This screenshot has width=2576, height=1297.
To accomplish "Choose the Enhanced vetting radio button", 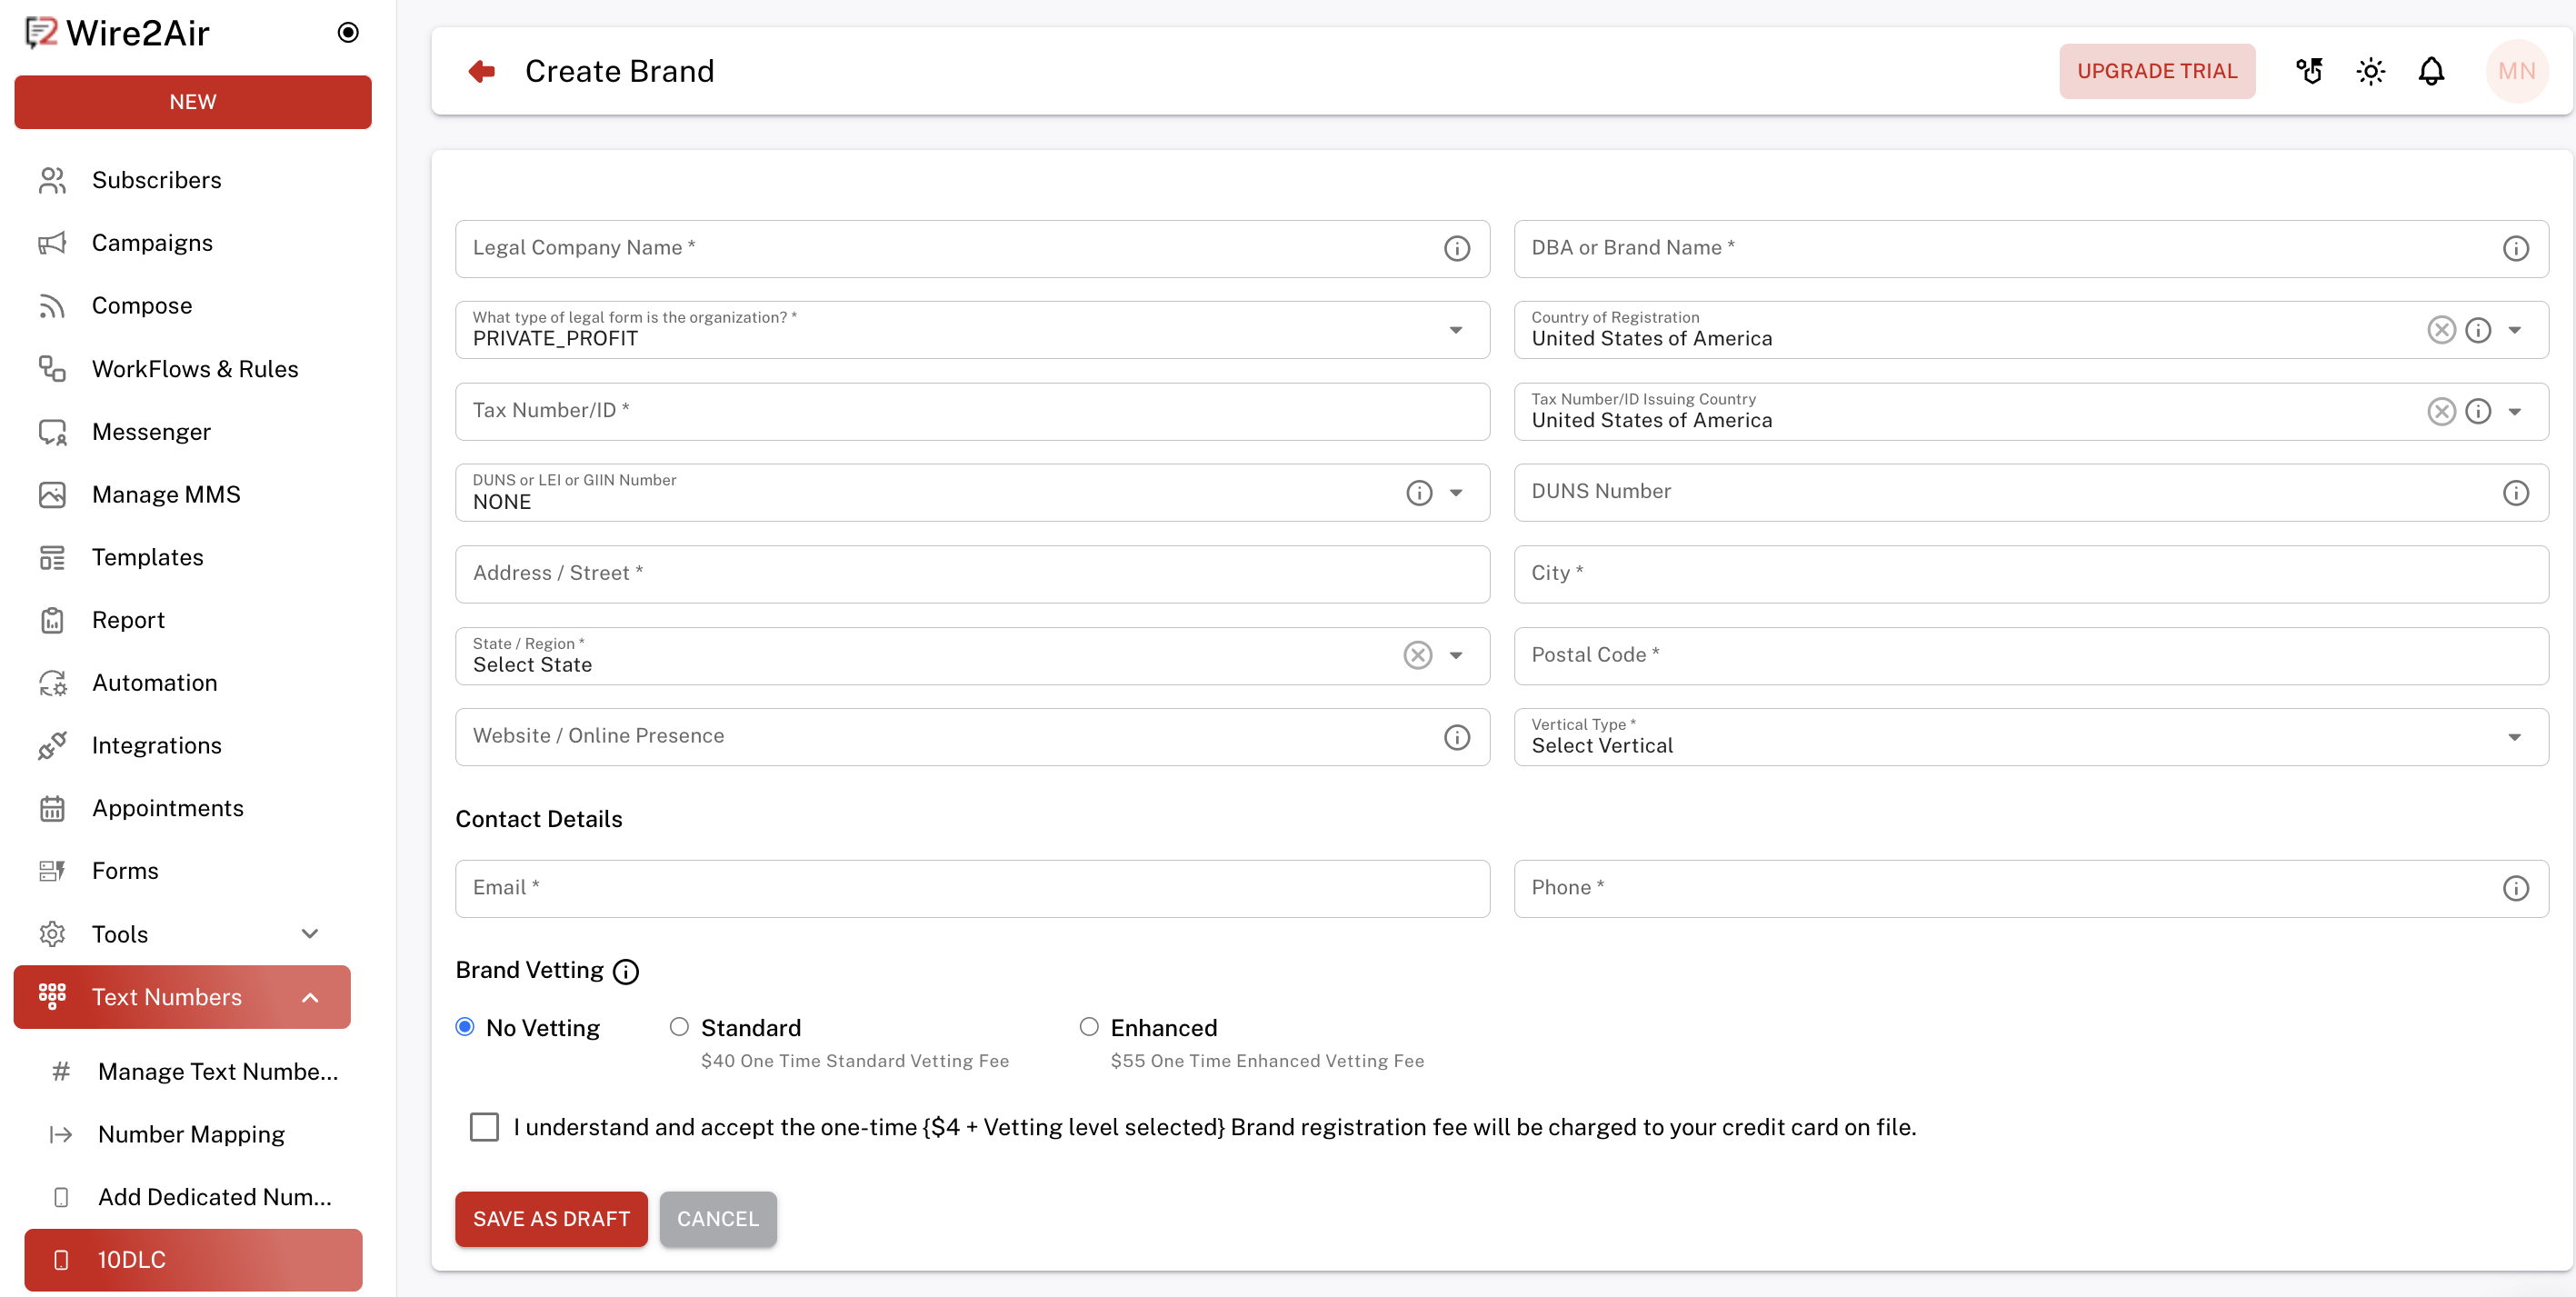I will click(x=1089, y=1027).
